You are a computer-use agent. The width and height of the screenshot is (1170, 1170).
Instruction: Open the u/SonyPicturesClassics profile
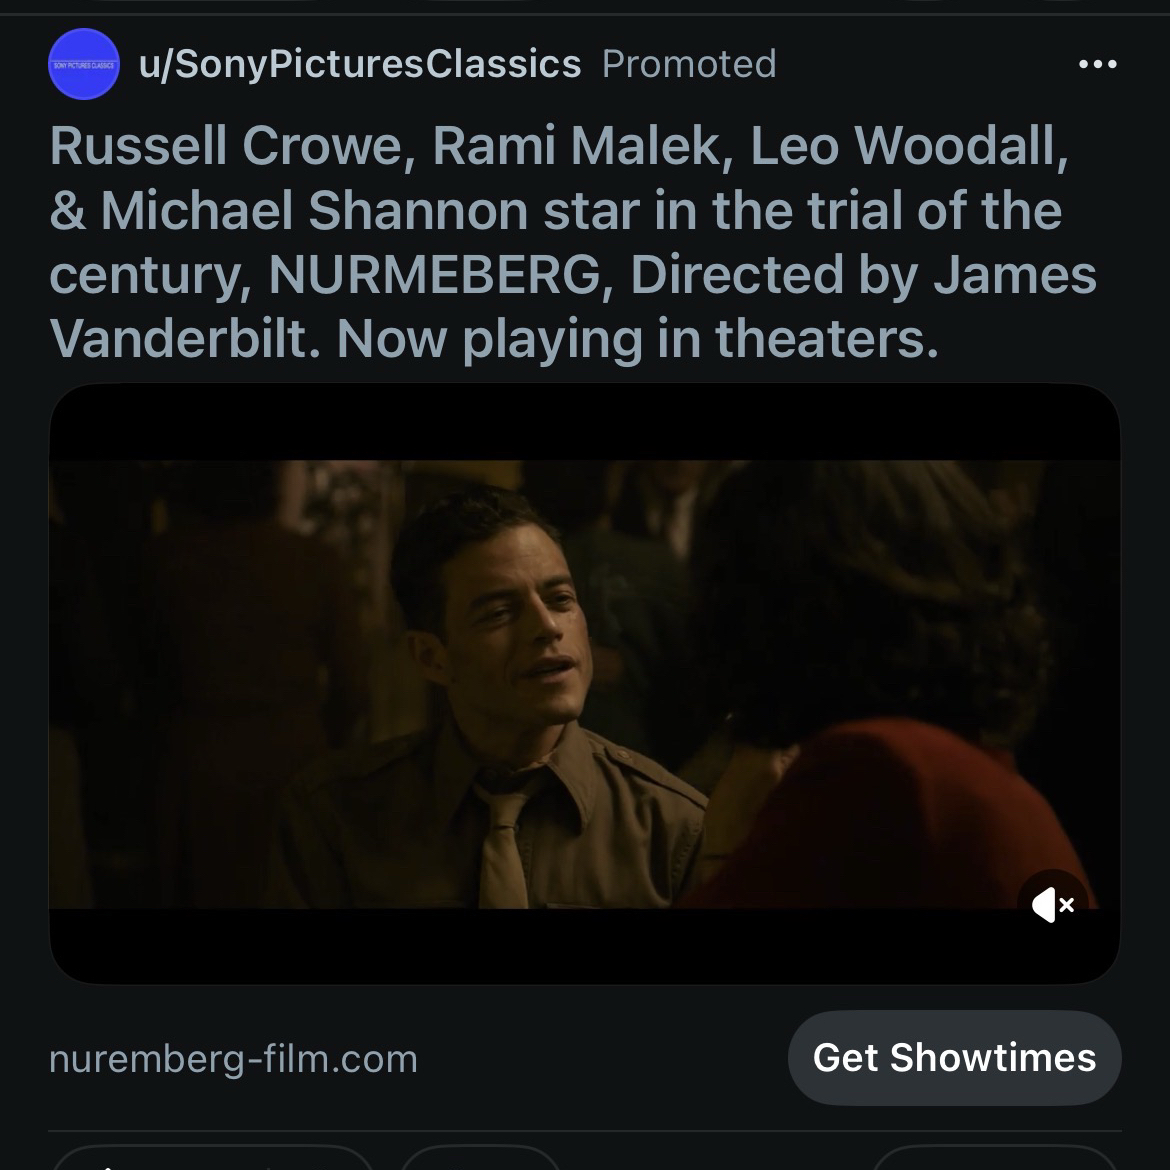(x=360, y=64)
